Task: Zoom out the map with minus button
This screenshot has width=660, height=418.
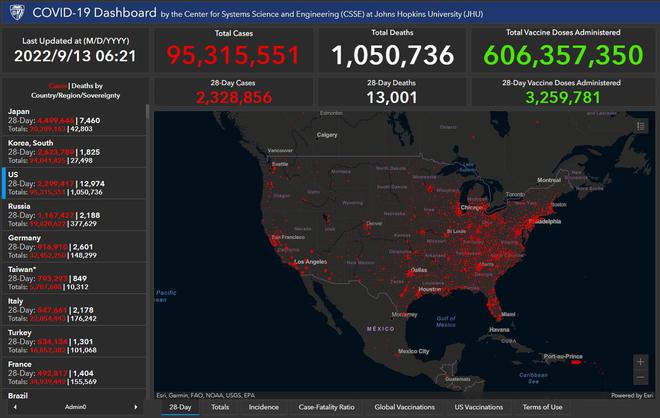Action: tap(640, 378)
